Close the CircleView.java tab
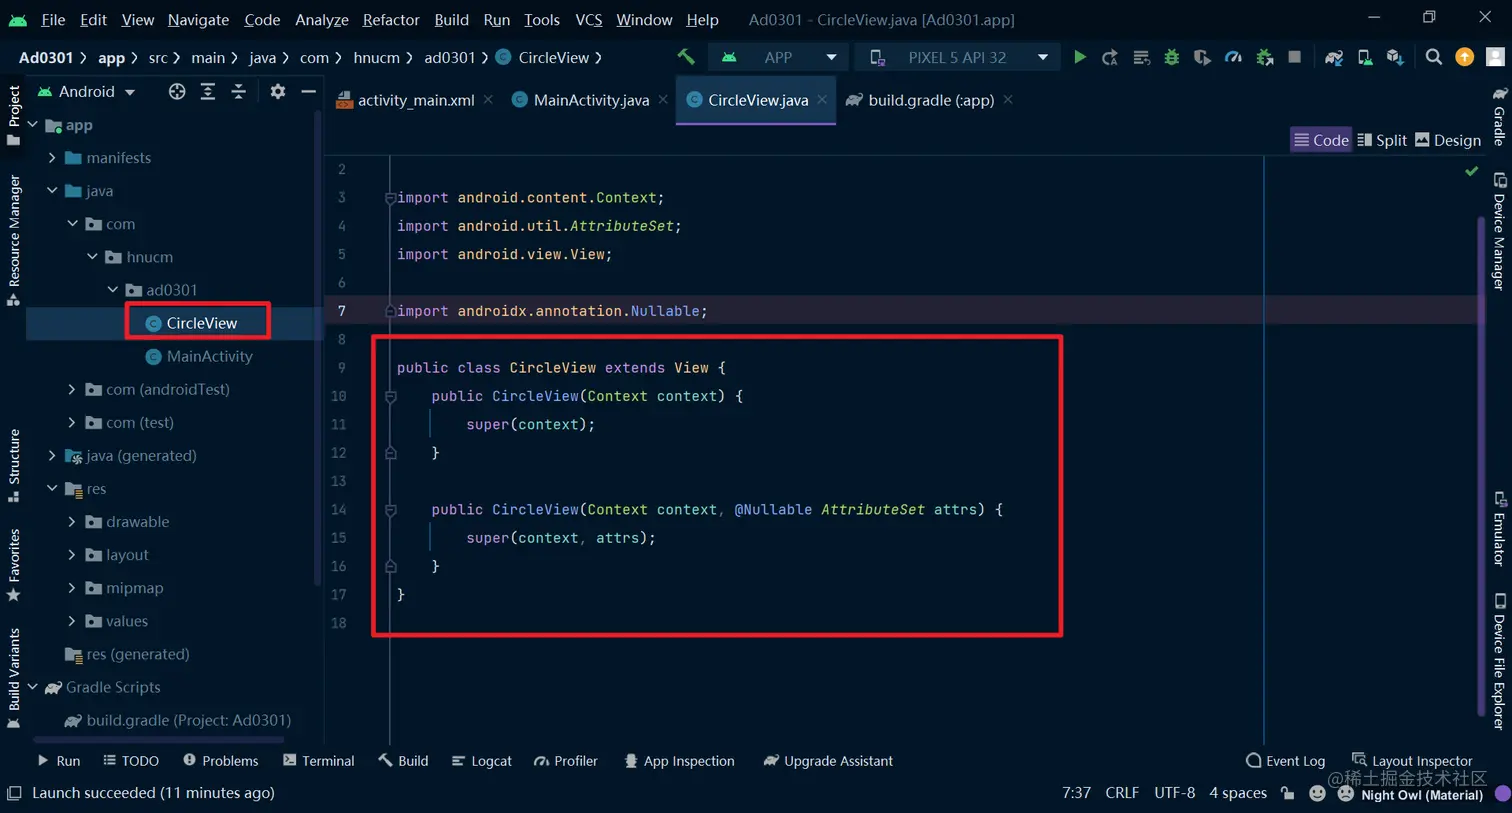This screenshot has width=1512, height=813. [822, 99]
